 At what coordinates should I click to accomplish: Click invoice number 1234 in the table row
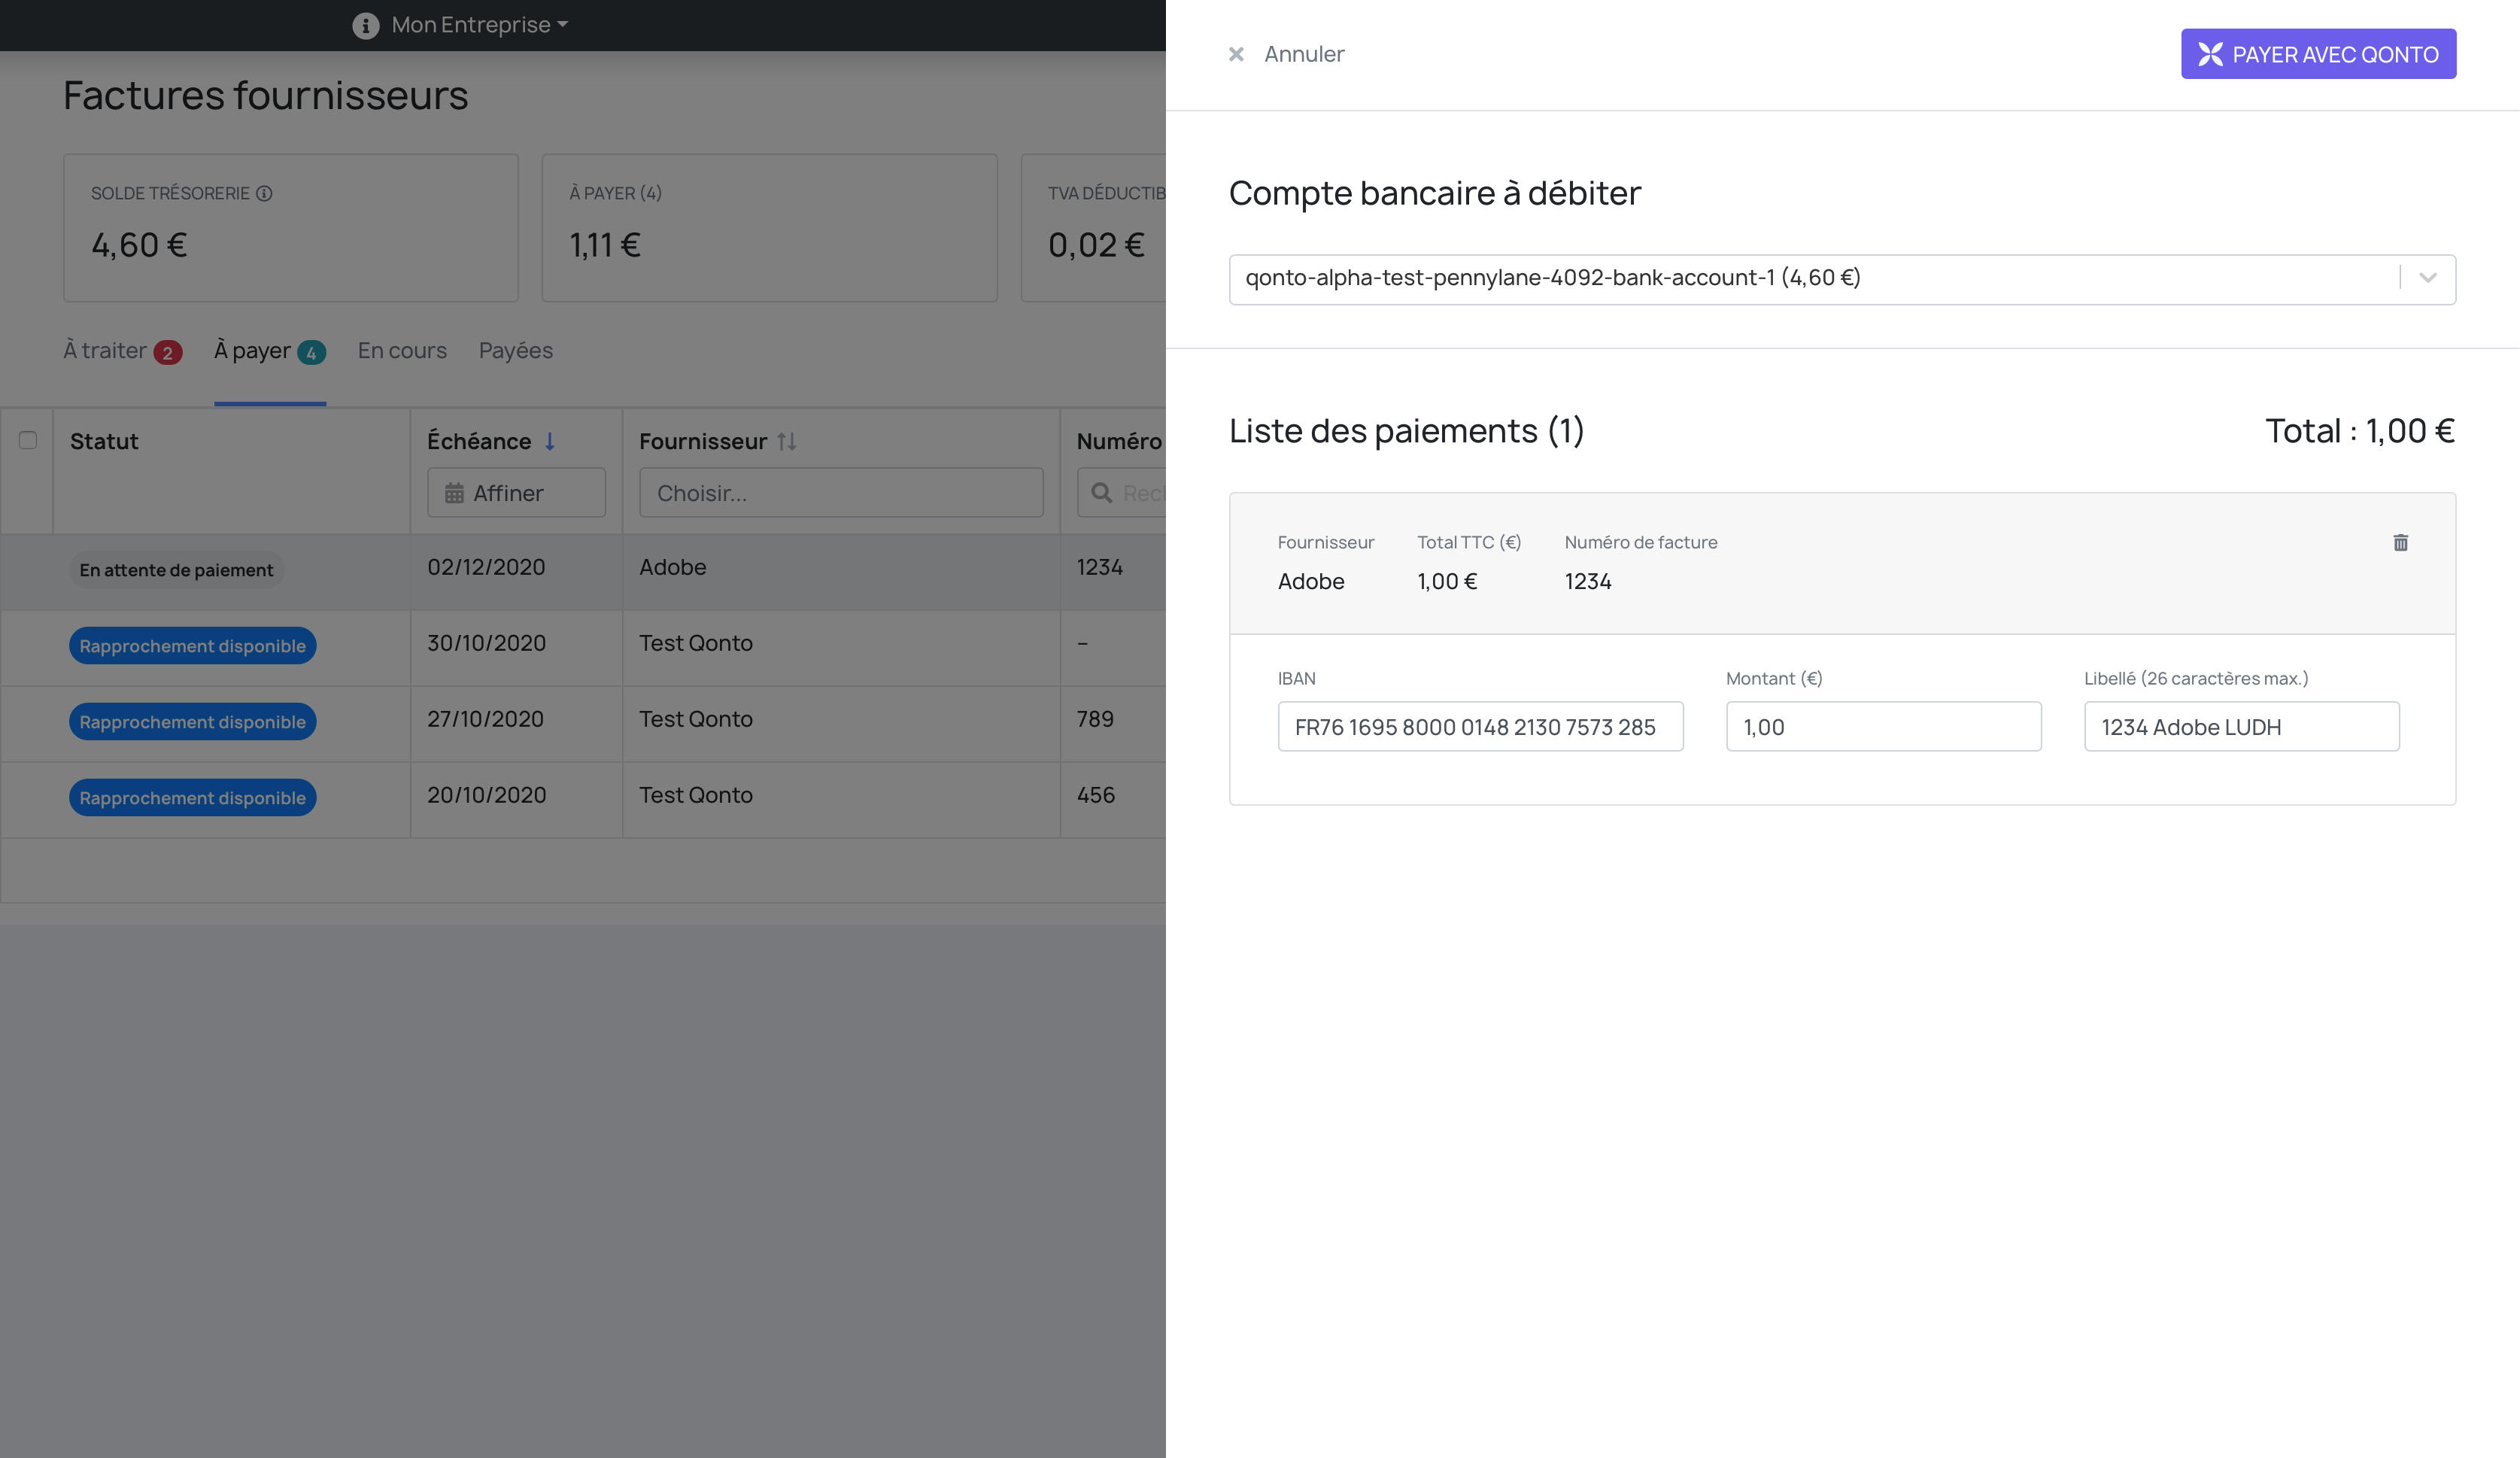click(1100, 567)
